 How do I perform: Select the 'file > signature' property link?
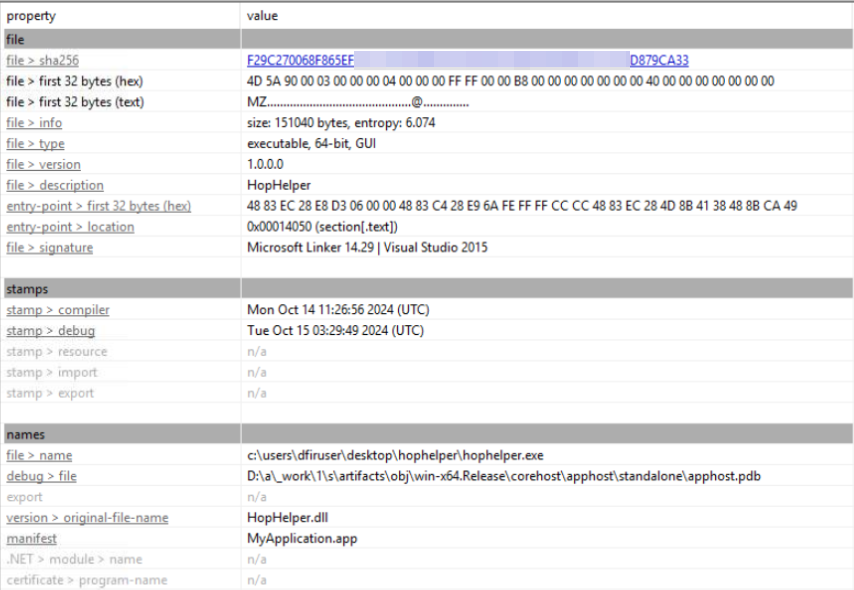point(49,248)
